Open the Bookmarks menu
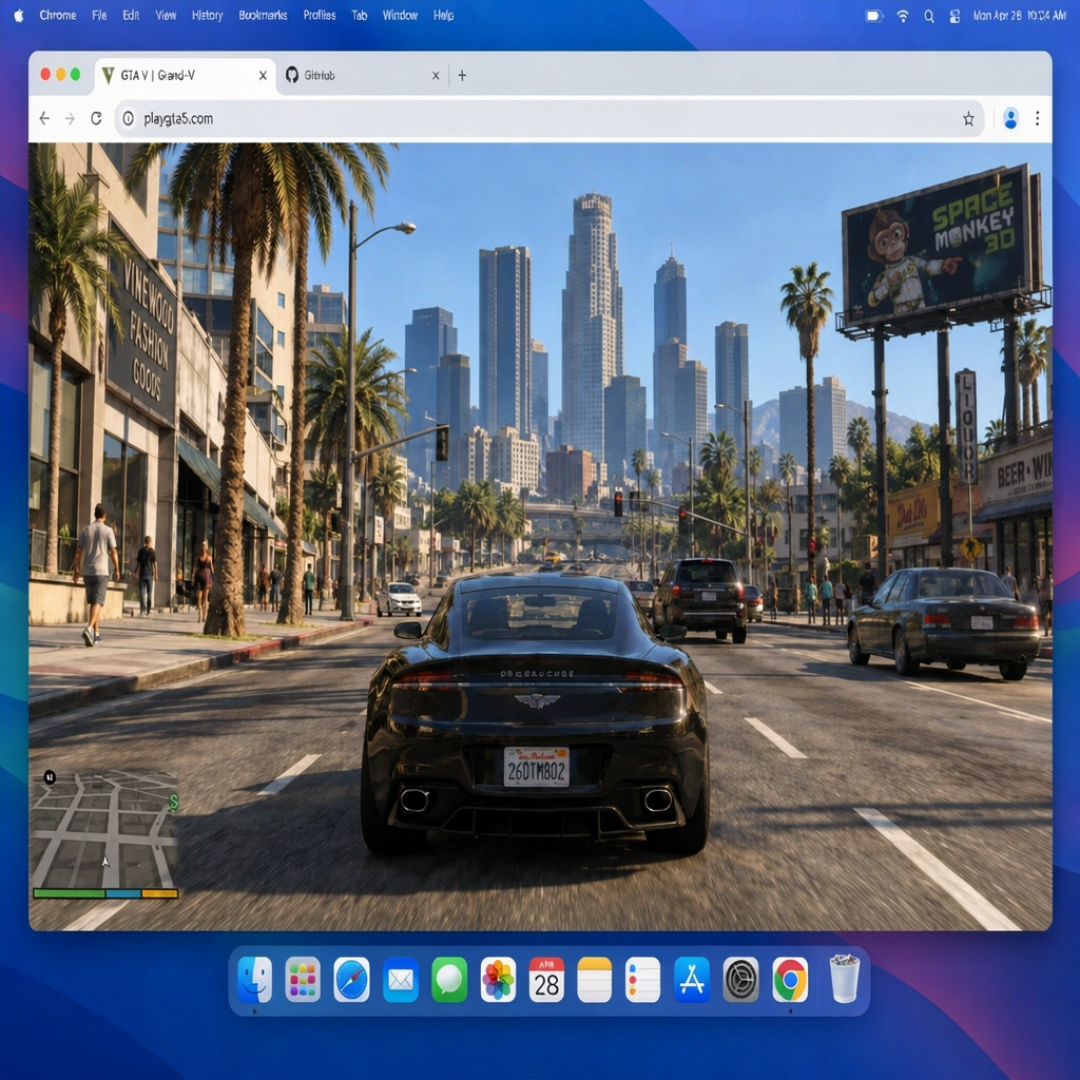 (263, 15)
